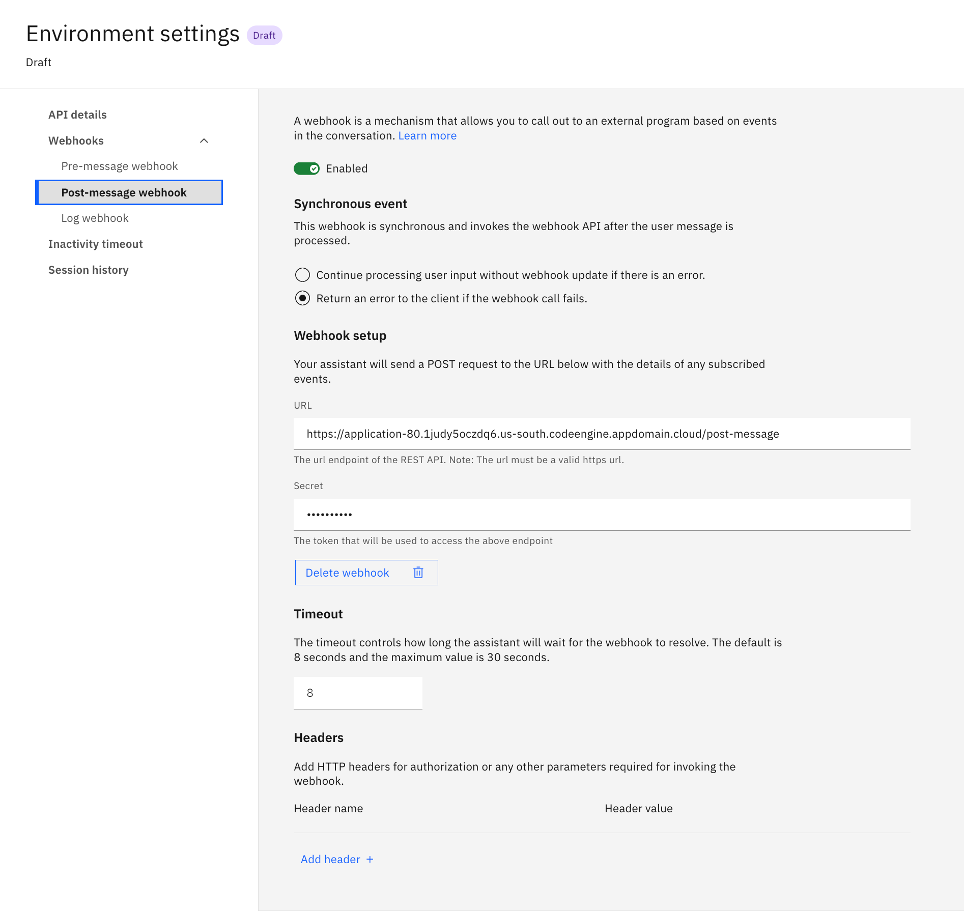
Task: Disable the webhook Enabled switch
Action: 307,168
